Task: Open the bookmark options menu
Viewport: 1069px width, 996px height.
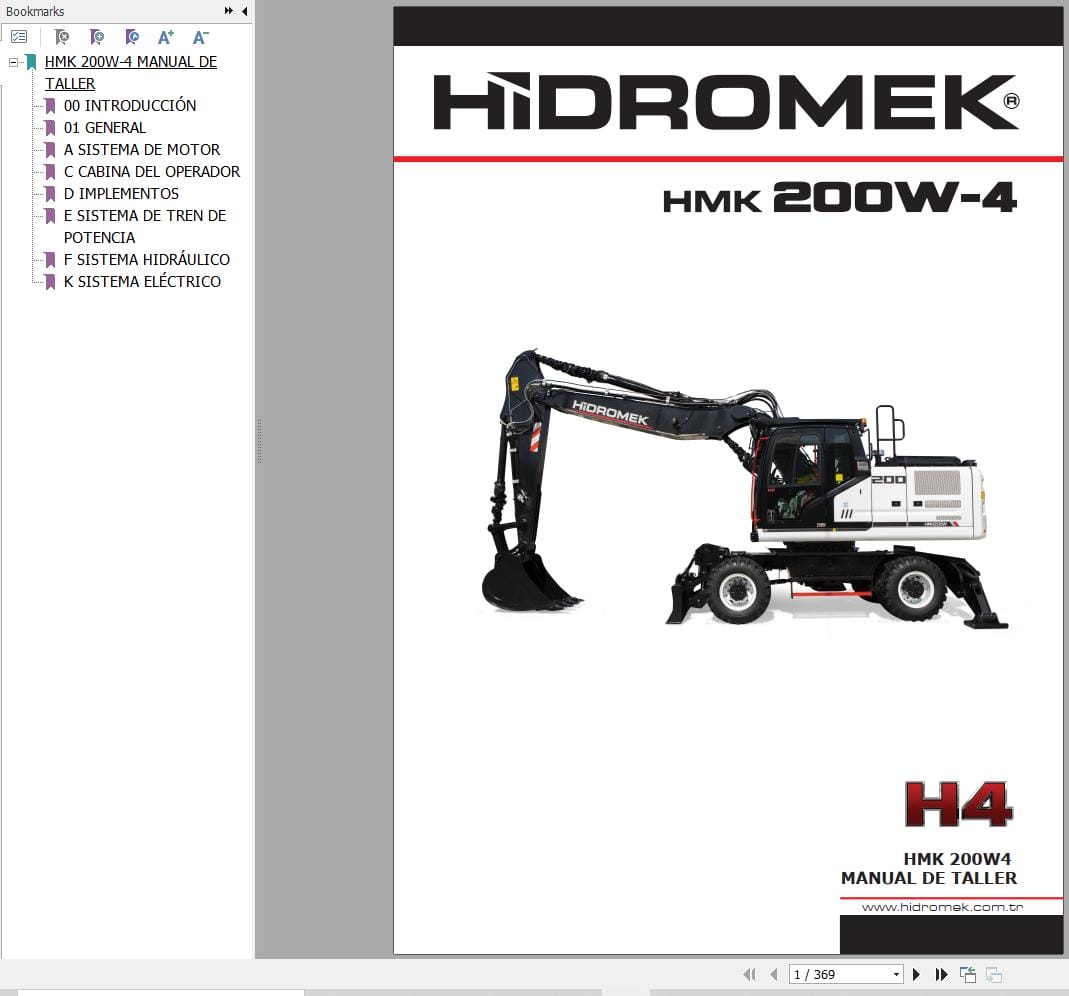Action: 19,36
